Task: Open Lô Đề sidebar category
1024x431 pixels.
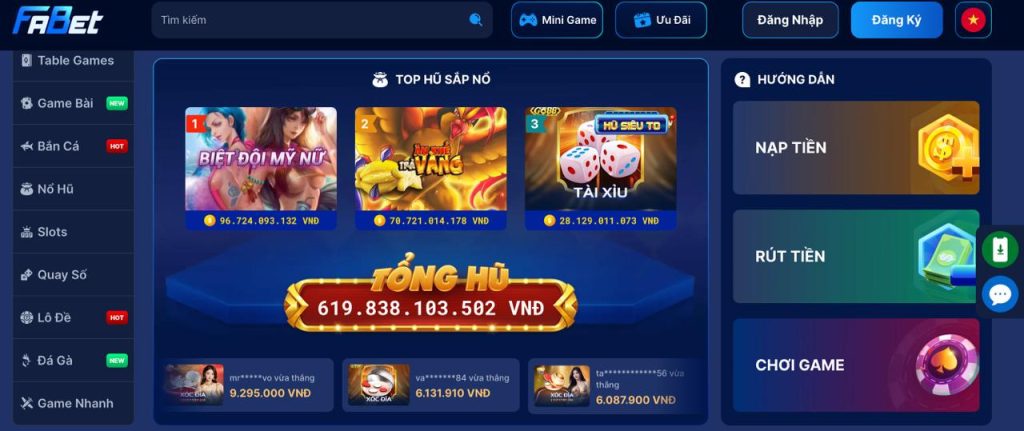Action: point(73,317)
